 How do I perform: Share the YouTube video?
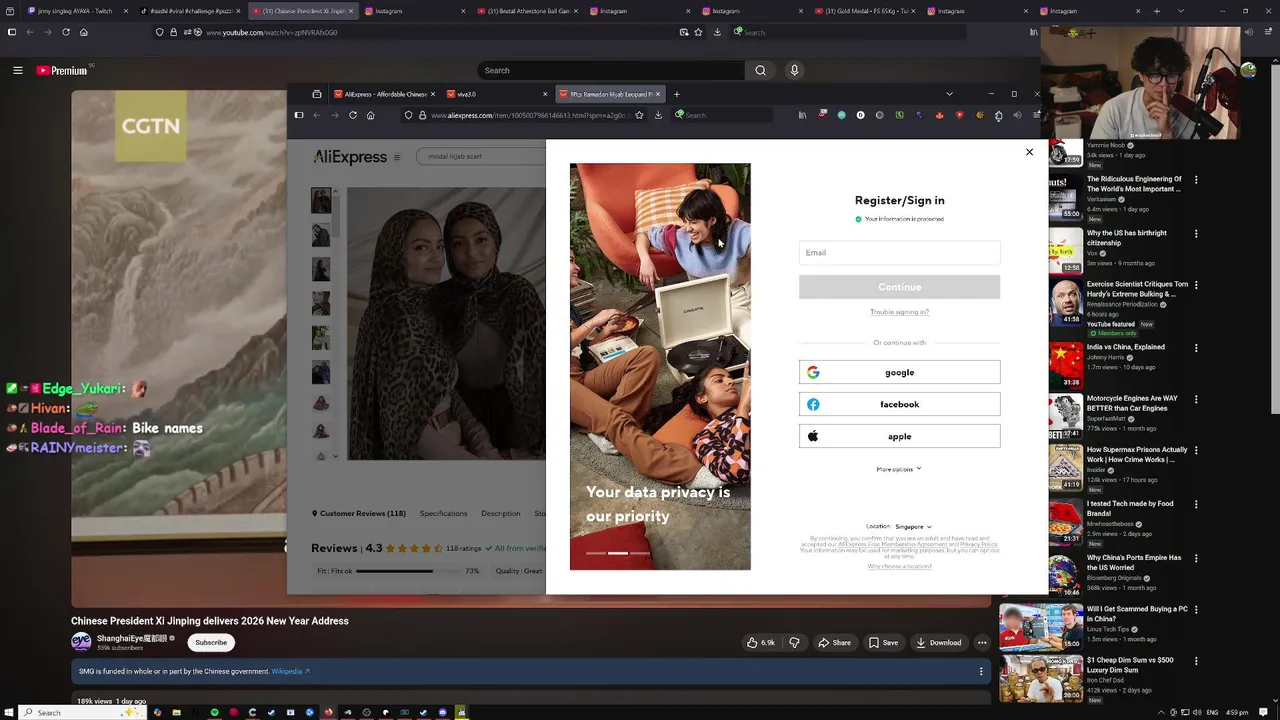pos(834,643)
